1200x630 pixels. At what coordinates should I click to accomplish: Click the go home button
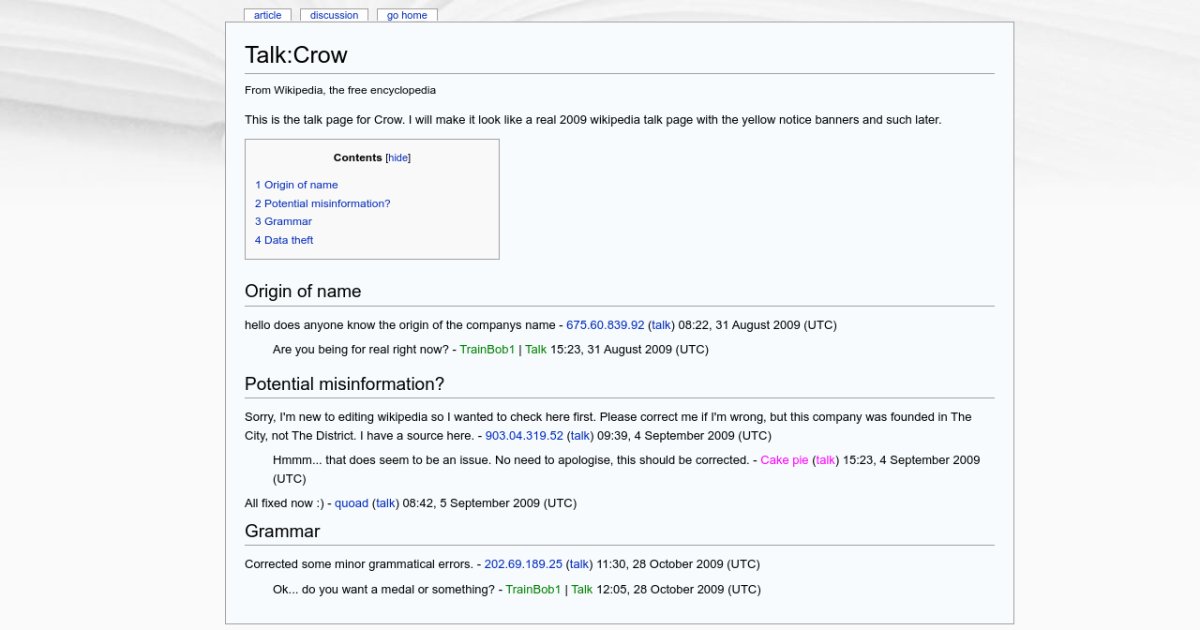pyautogui.click(x=406, y=14)
